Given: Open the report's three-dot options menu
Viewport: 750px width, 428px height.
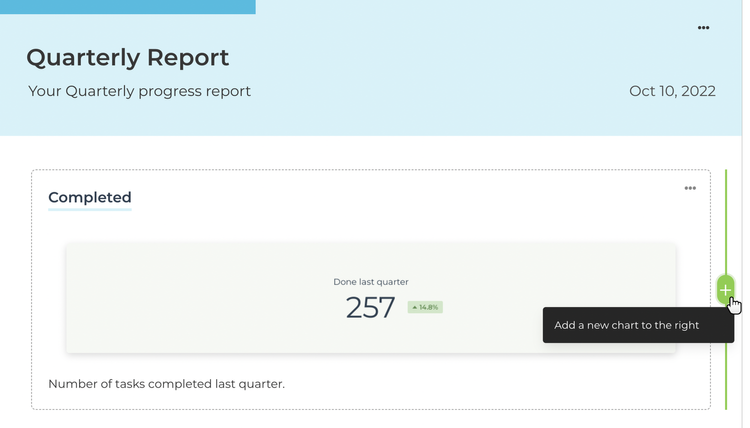Looking at the screenshot, I should pos(703,28).
